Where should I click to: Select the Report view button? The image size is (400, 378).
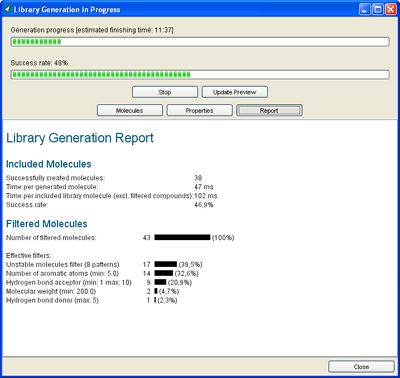coord(269,110)
